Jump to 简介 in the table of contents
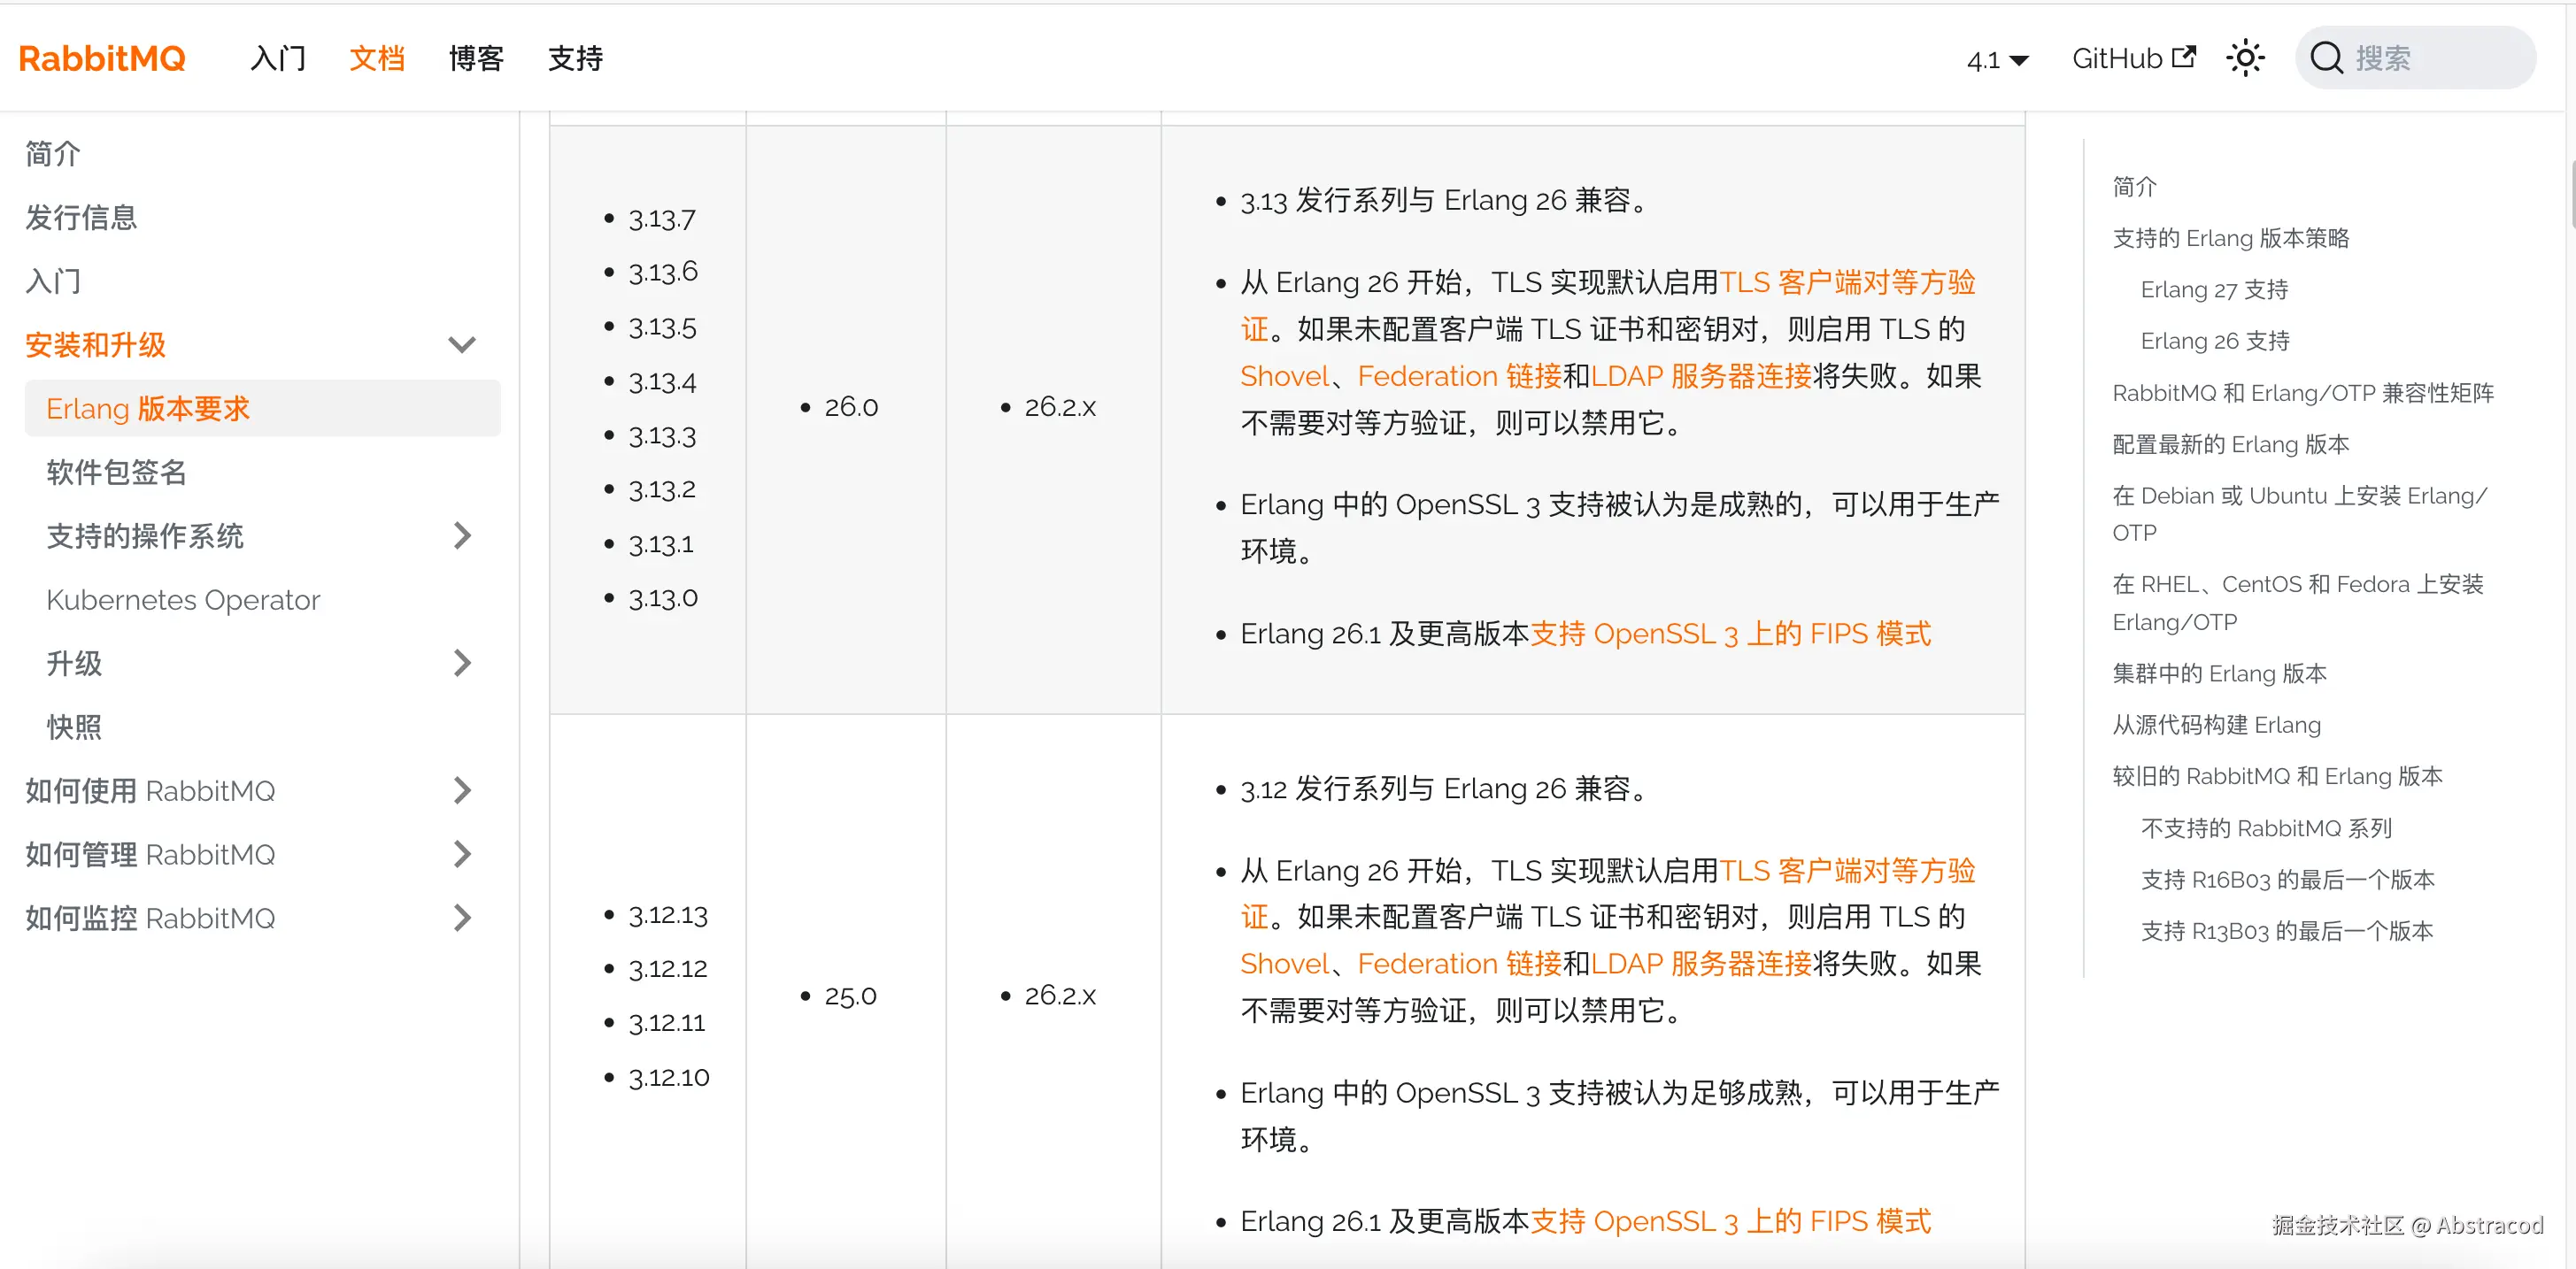Screen dimensions: 2576x1269 pyautogui.click(x=2134, y=186)
